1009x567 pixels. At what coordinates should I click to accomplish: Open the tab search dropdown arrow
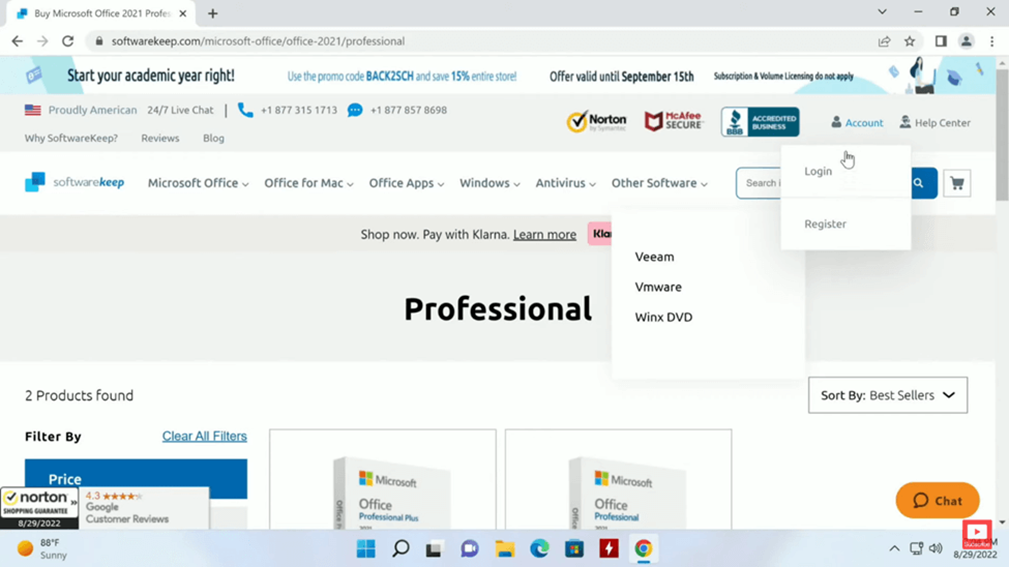882,12
